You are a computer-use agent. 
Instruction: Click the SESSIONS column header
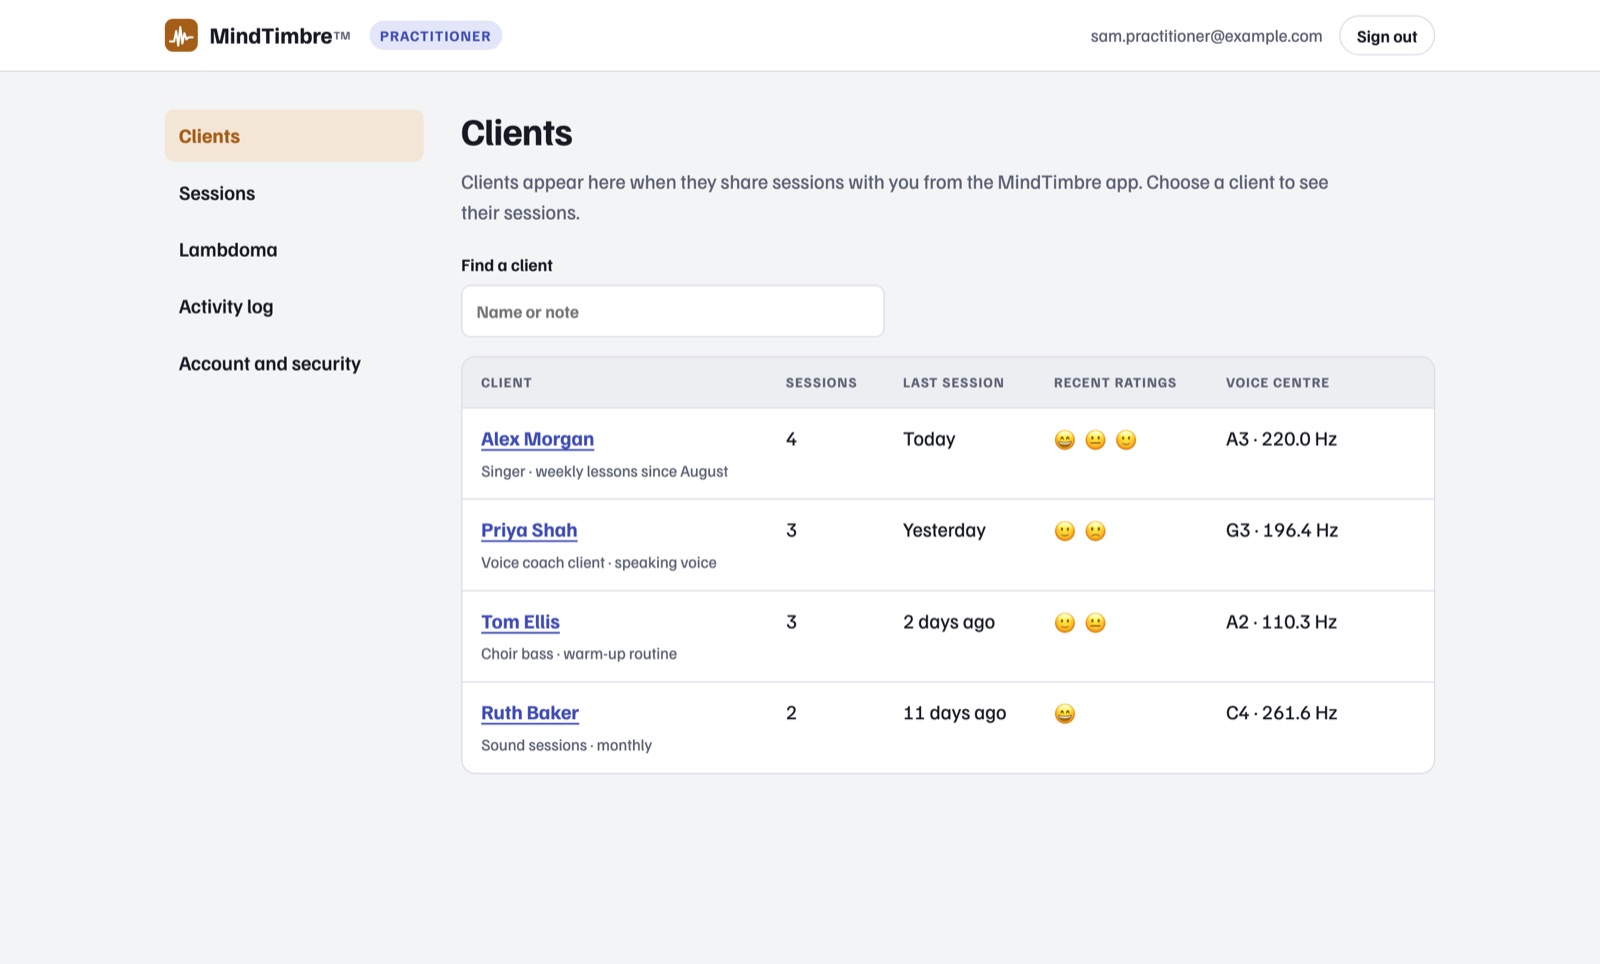[x=821, y=383]
